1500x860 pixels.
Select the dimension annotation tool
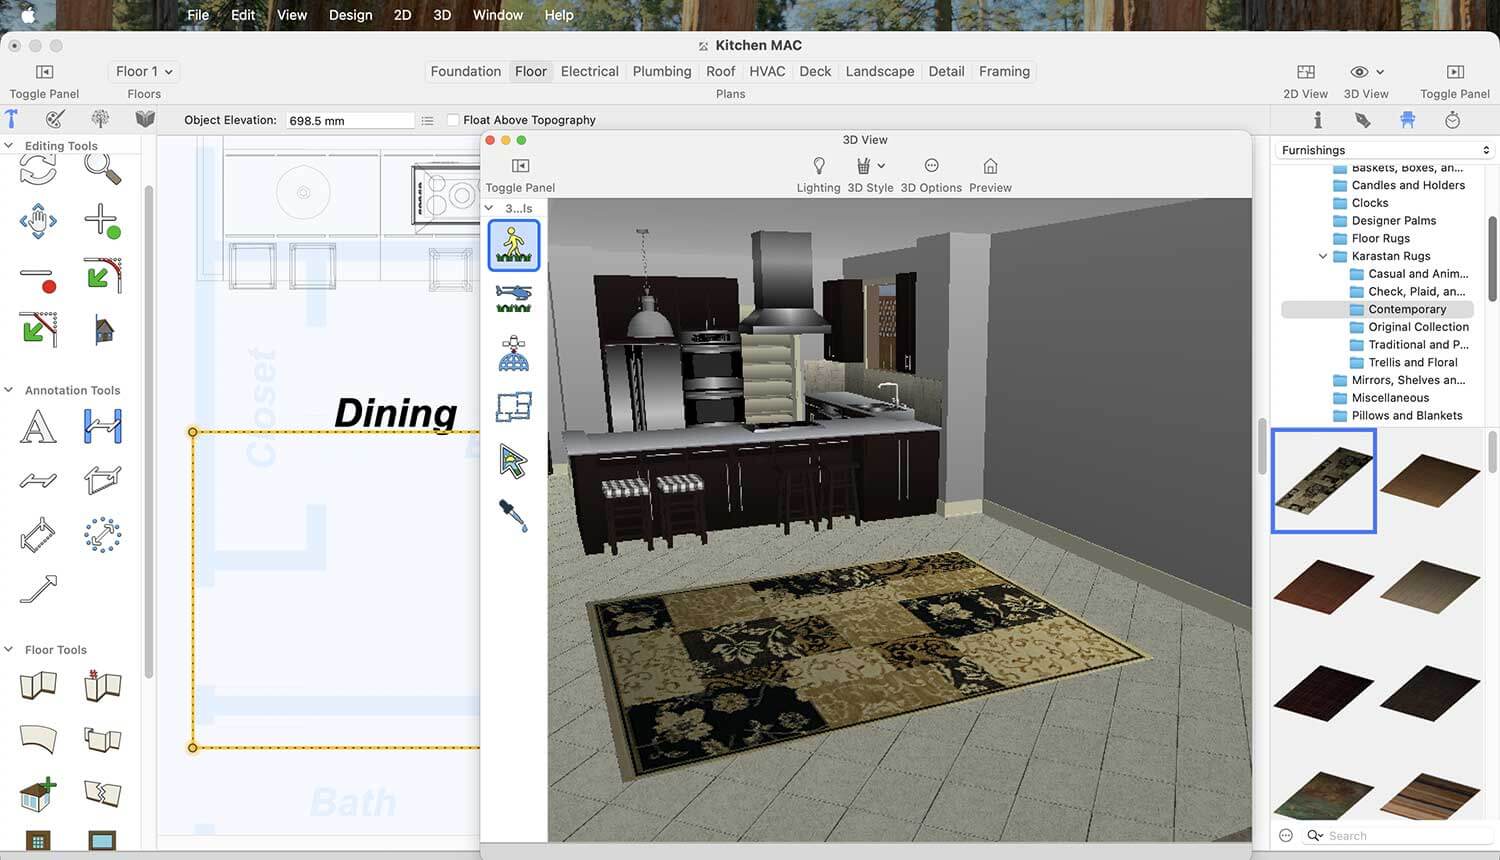102,427
